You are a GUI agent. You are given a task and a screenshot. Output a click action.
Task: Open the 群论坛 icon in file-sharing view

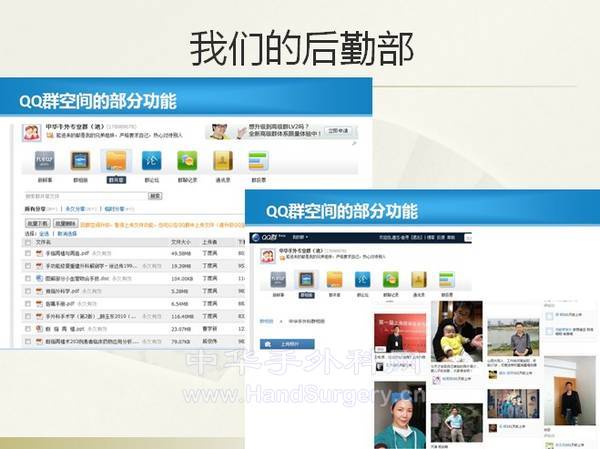[151, 162]
